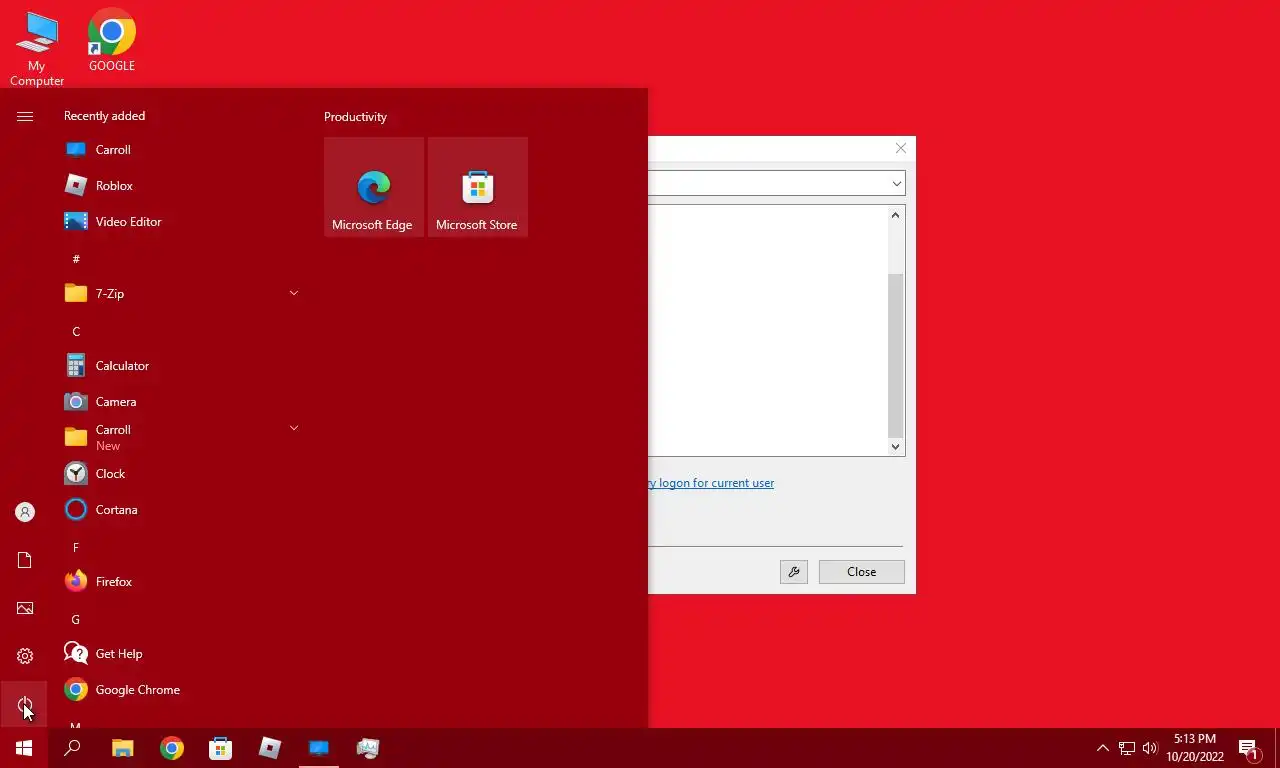Open Get Help app
Image resolution: width=1280 pixels, height=768 pixels.
[180, 654]
